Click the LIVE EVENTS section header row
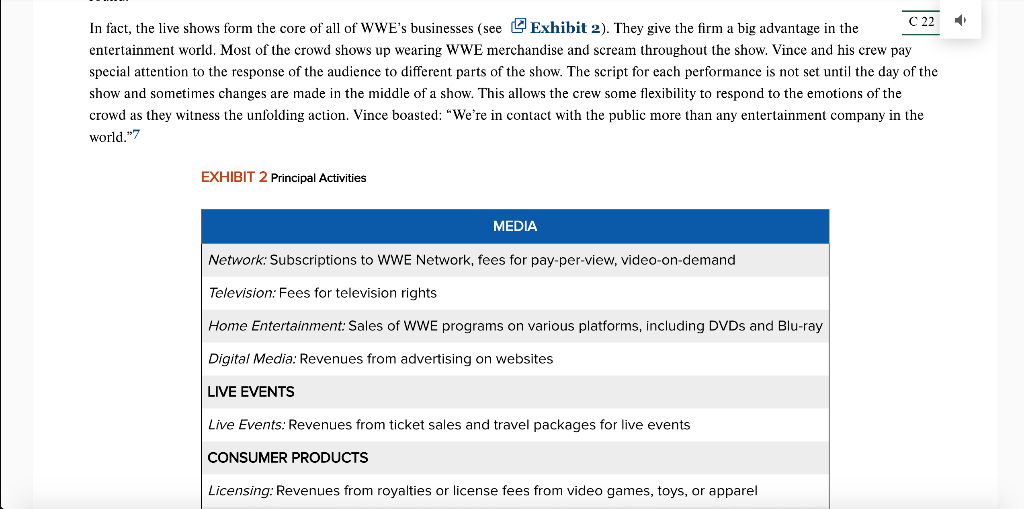This screenshot has width=1024, height=509. click(x=515, y=392)
